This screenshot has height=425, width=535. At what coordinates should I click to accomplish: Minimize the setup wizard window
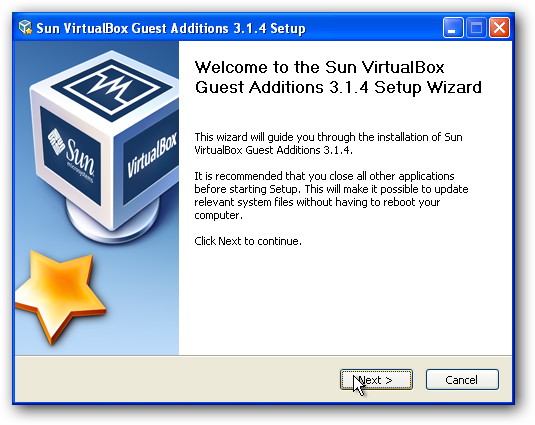(x=453, y=27)
